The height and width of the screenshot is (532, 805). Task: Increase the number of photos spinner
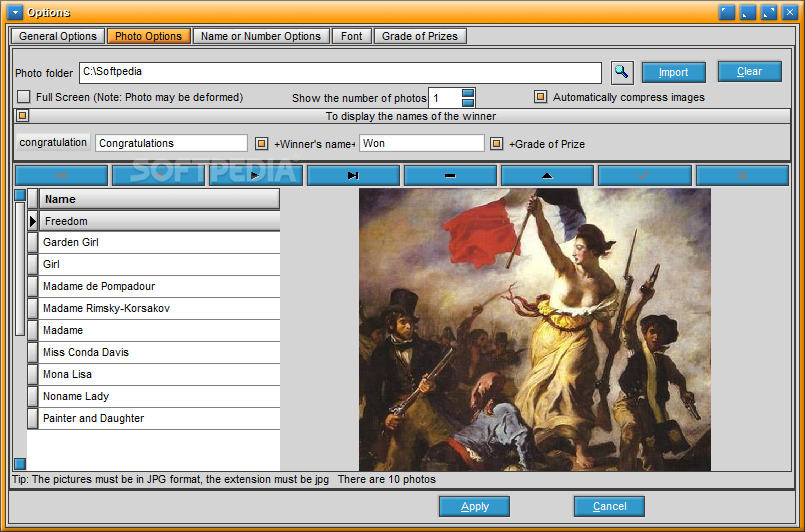tap(468, 93)
